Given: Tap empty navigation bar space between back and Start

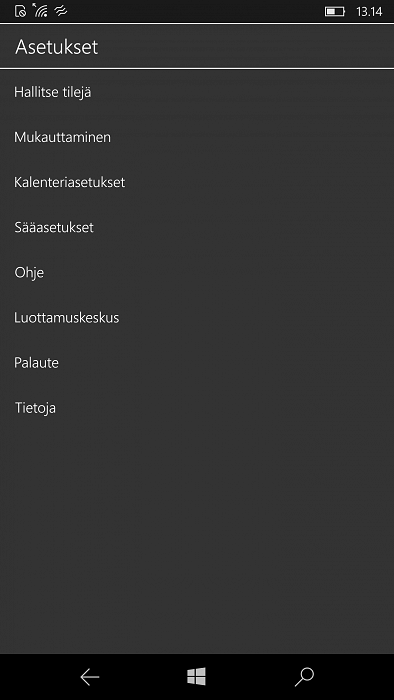Looking at the screenshot, I should coord(143,677).
